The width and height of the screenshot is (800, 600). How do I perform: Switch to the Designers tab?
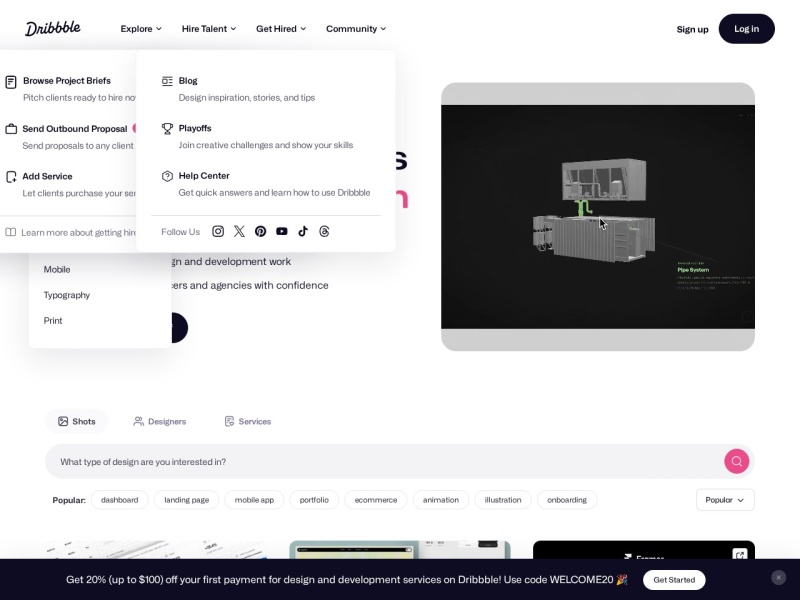160,421
